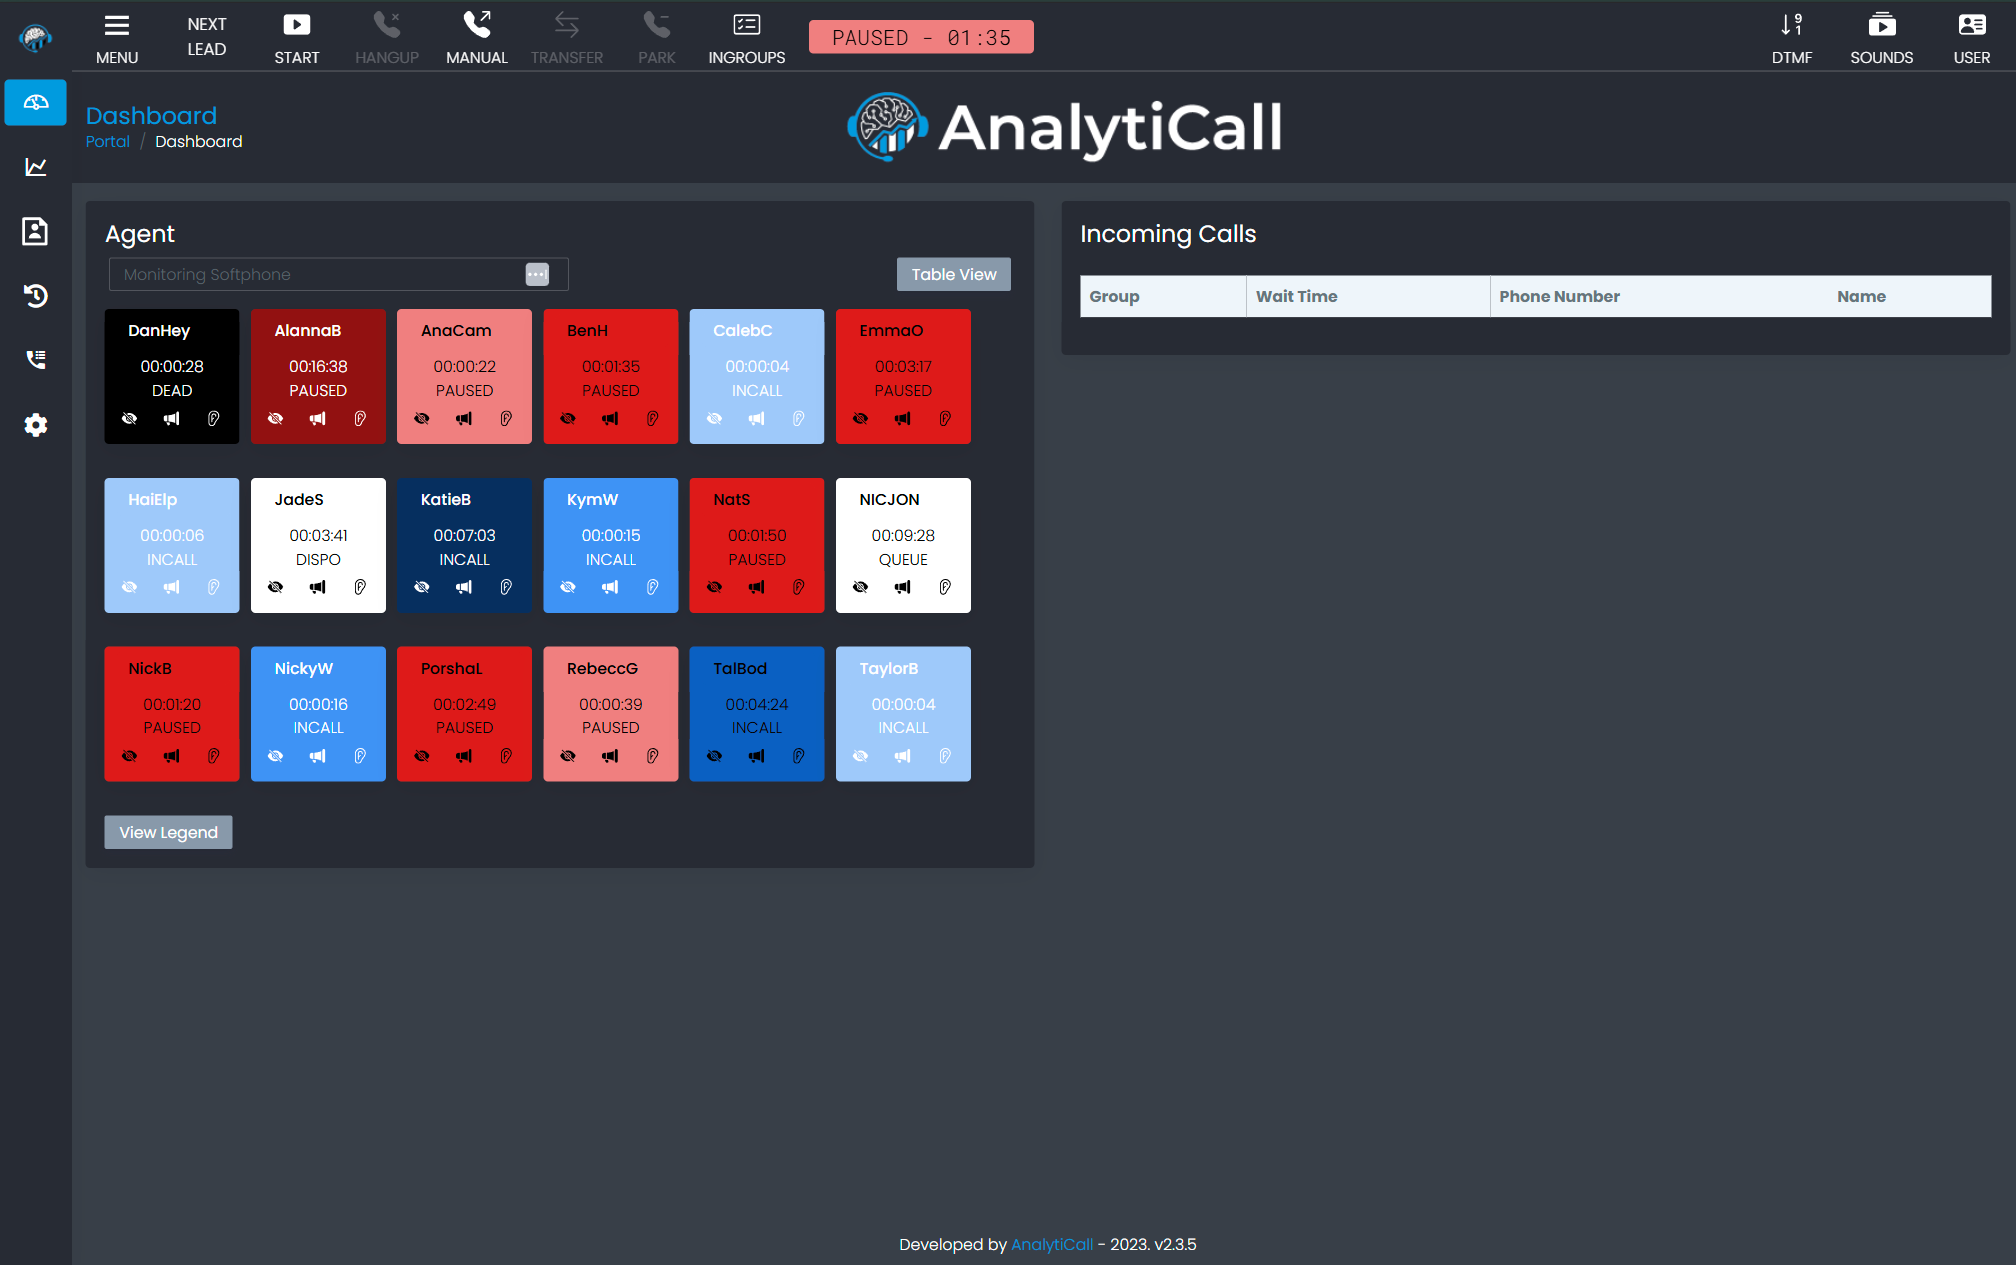Click the MANUAL dial icon in toolbar

(x=478, y=26)
